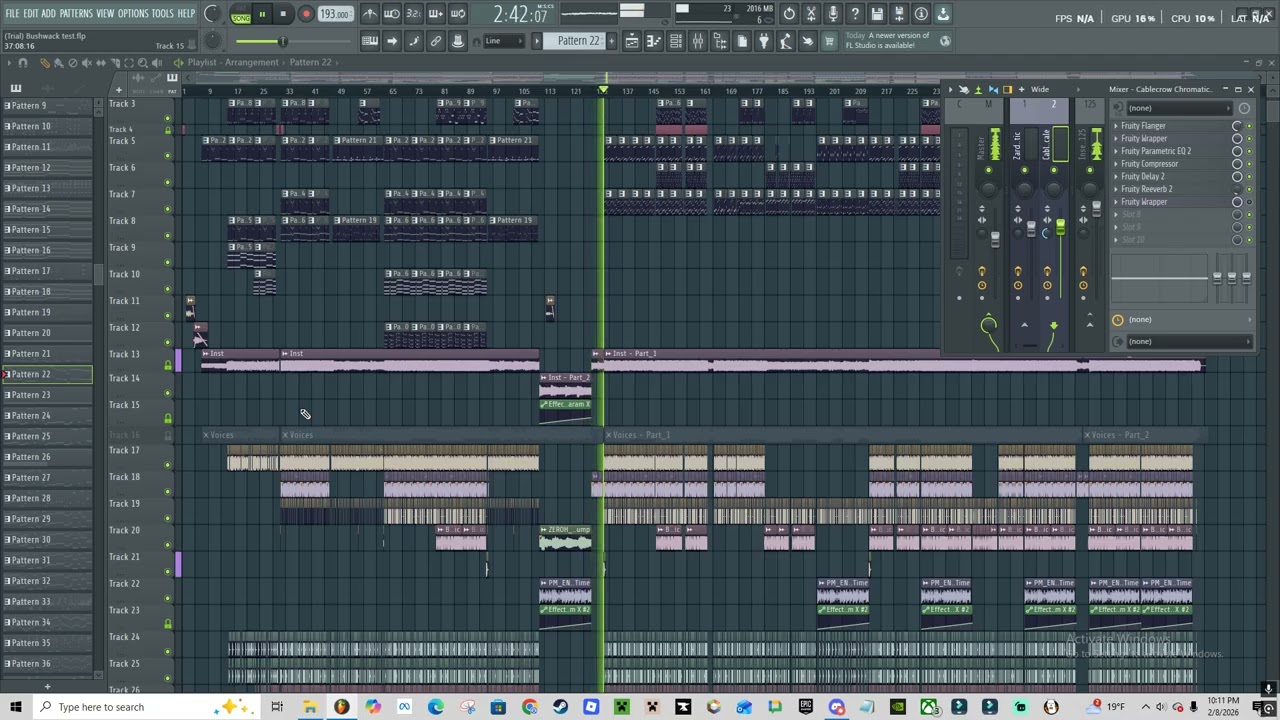Image resolution: width=1280 pixels, height=720 pixels.
Task: Open the mixer options menu arrow
Action: 951,89
